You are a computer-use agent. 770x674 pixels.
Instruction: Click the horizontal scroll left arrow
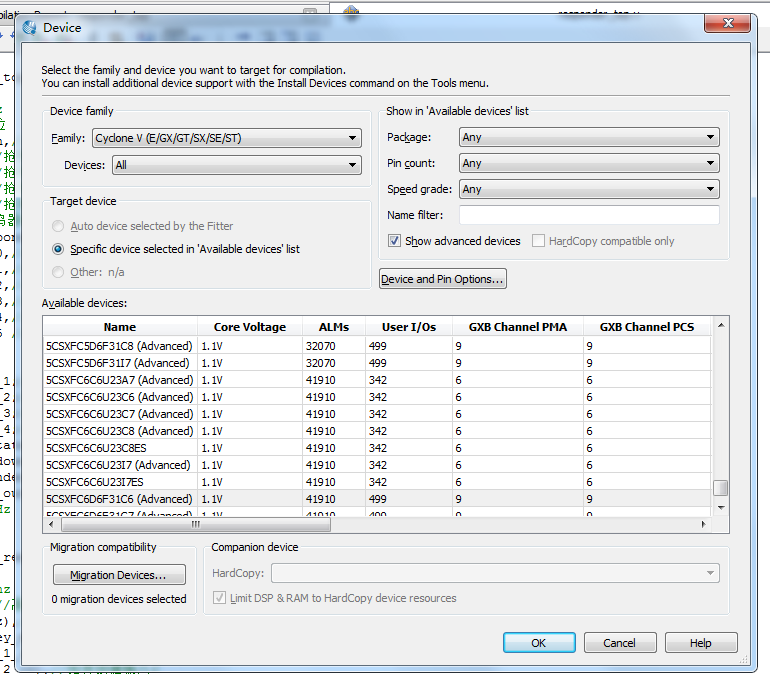point(51,524)
